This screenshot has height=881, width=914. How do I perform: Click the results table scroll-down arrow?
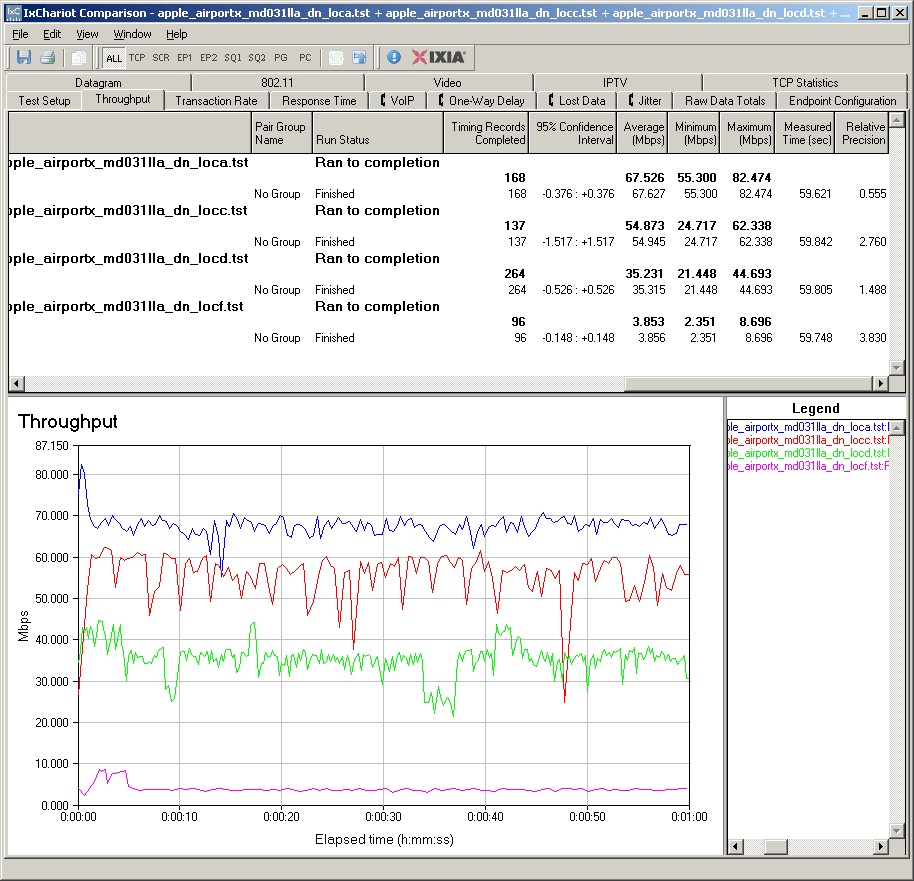tap(897, 367)
